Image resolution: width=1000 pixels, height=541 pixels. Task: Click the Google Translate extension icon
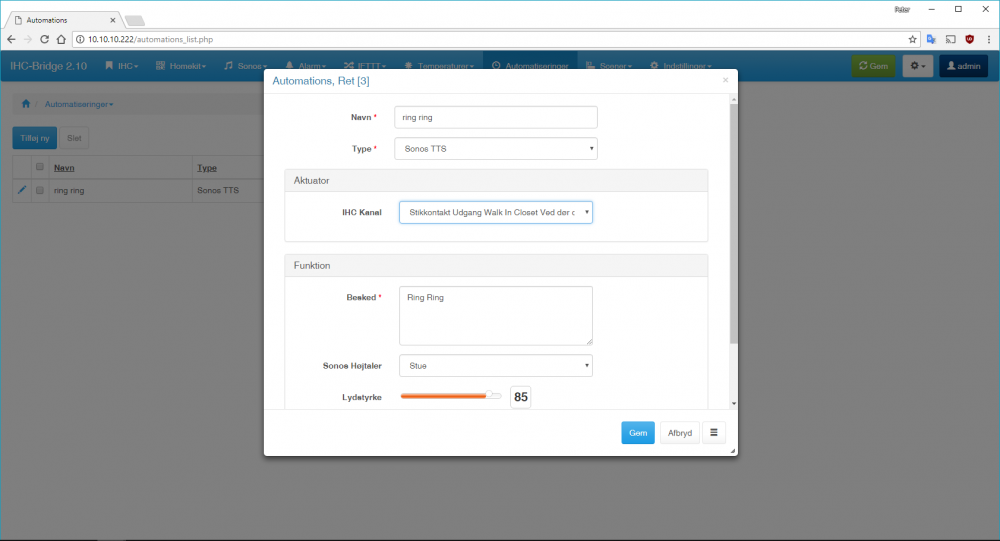[931, 39]
